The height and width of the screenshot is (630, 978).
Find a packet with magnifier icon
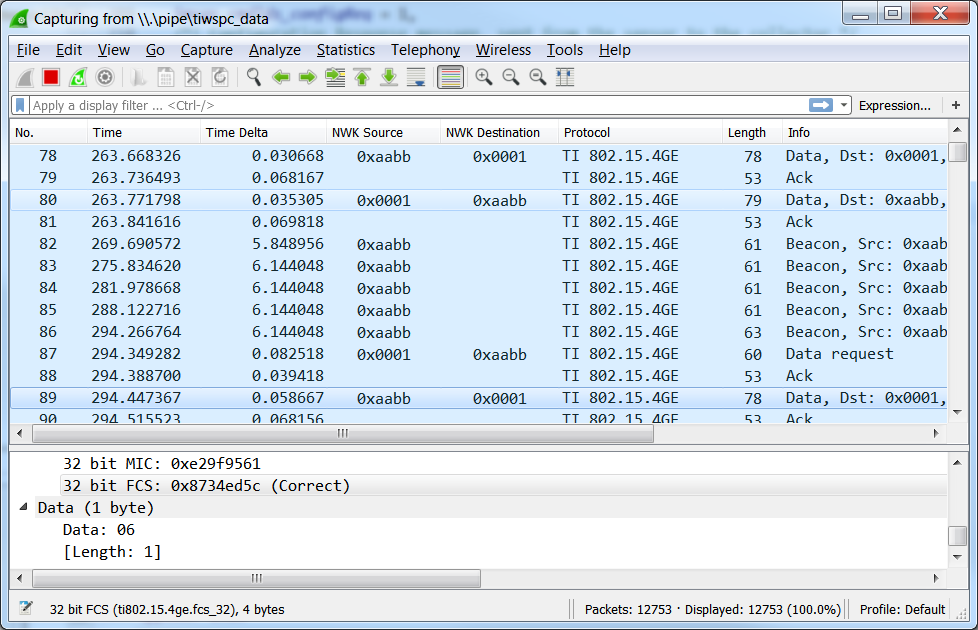(x=253, y=77)
